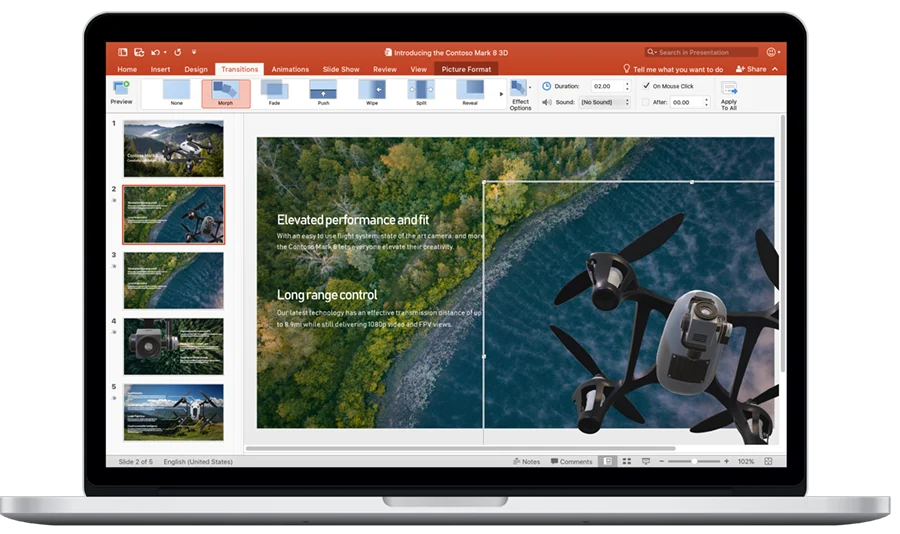
Task: Click the Save icon in title bar
Action: click(x=139, y=52)
